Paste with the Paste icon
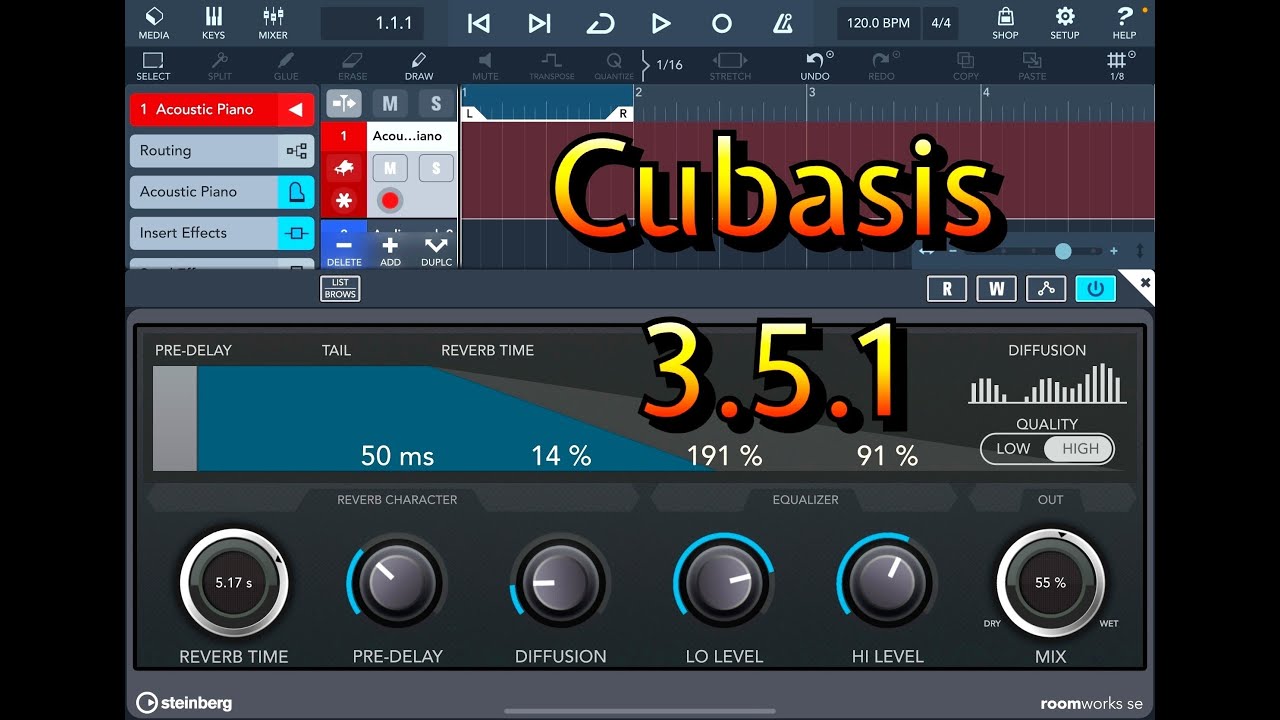The width and height of the screenshot is (1280, 720). pyautogui.click(x=1032, y=66)
